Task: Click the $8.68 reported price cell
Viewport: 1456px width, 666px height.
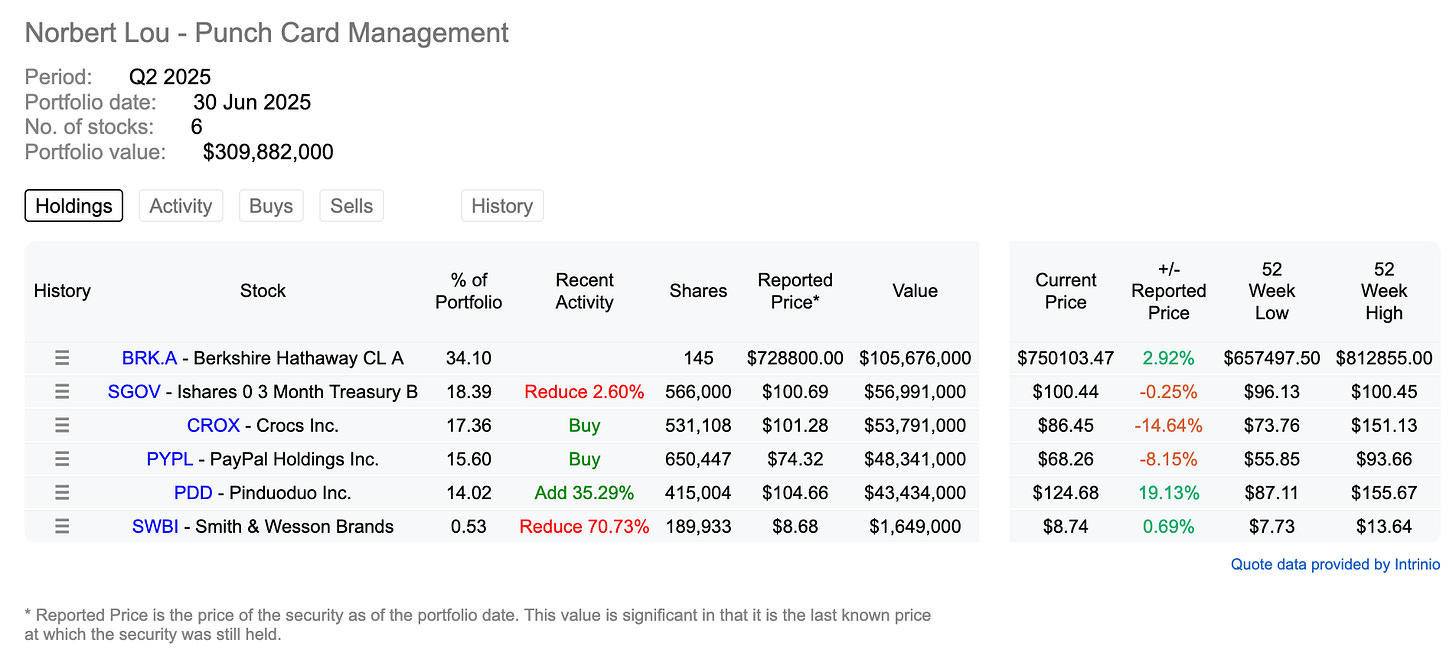Action: [x=795, y=527]
